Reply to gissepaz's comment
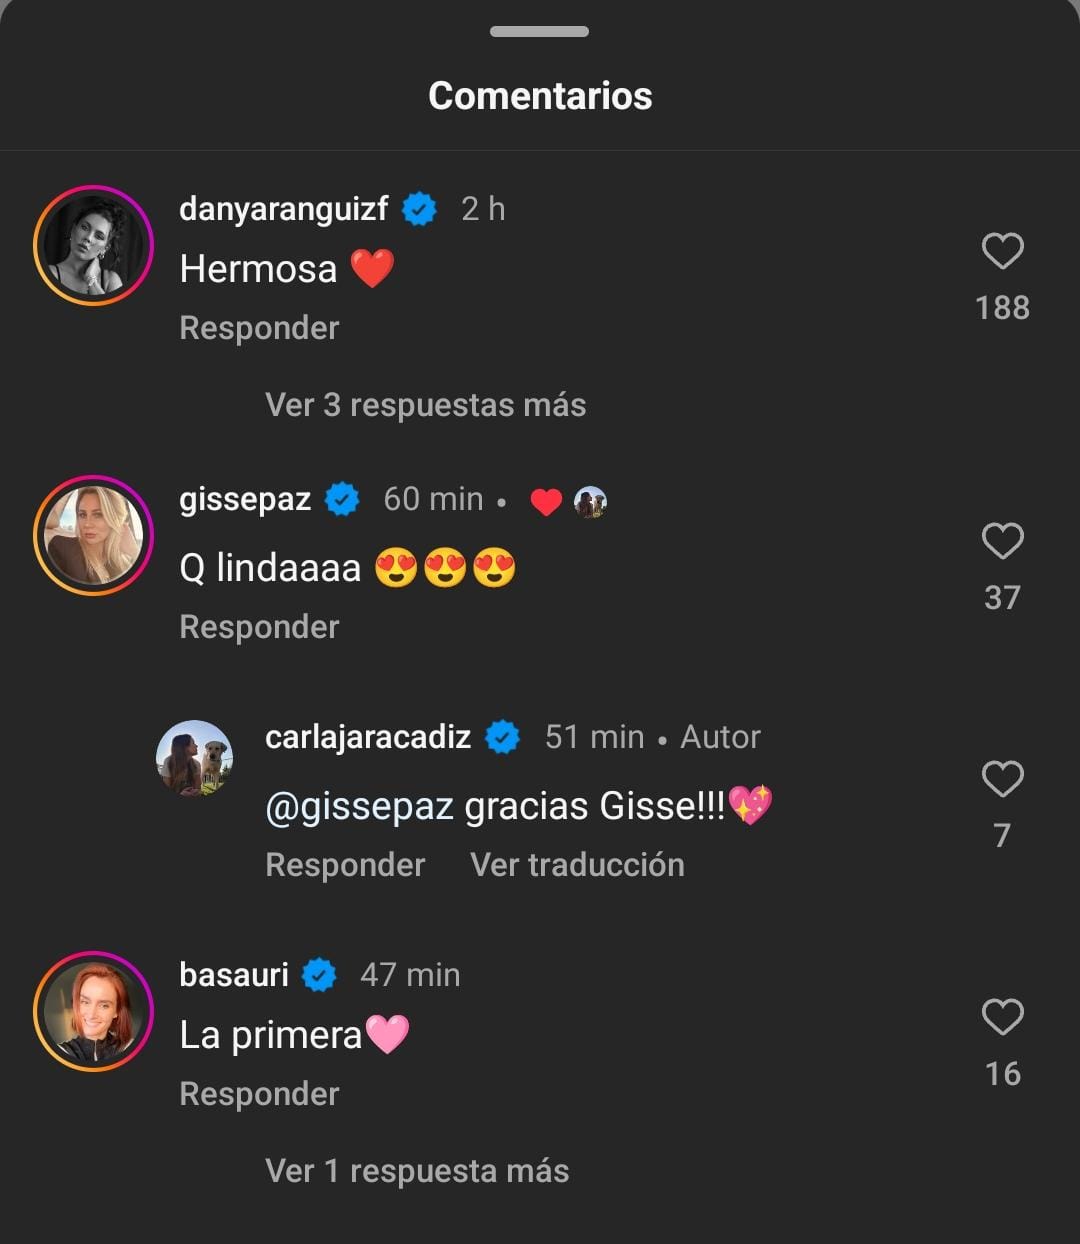Viewport: 1080px width, 1244px height. 259,627
